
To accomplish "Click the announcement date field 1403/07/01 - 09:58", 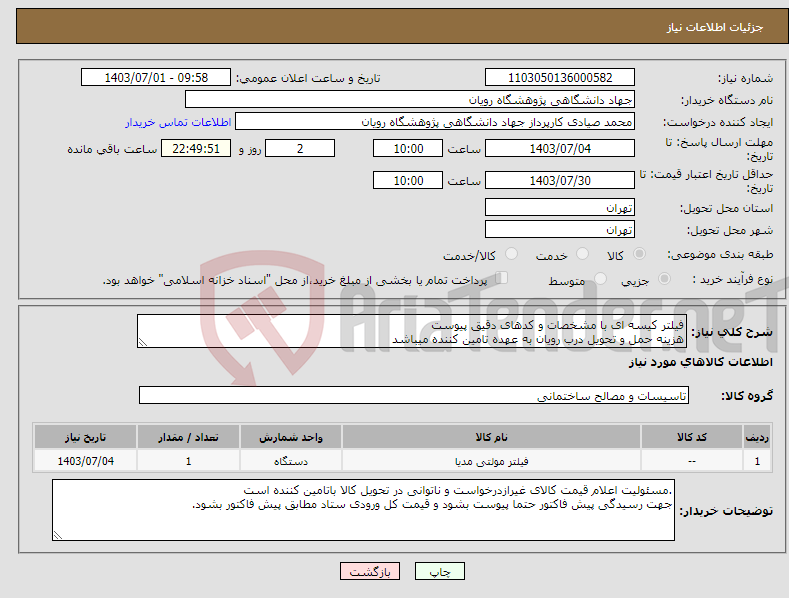I will coord(156,78).
